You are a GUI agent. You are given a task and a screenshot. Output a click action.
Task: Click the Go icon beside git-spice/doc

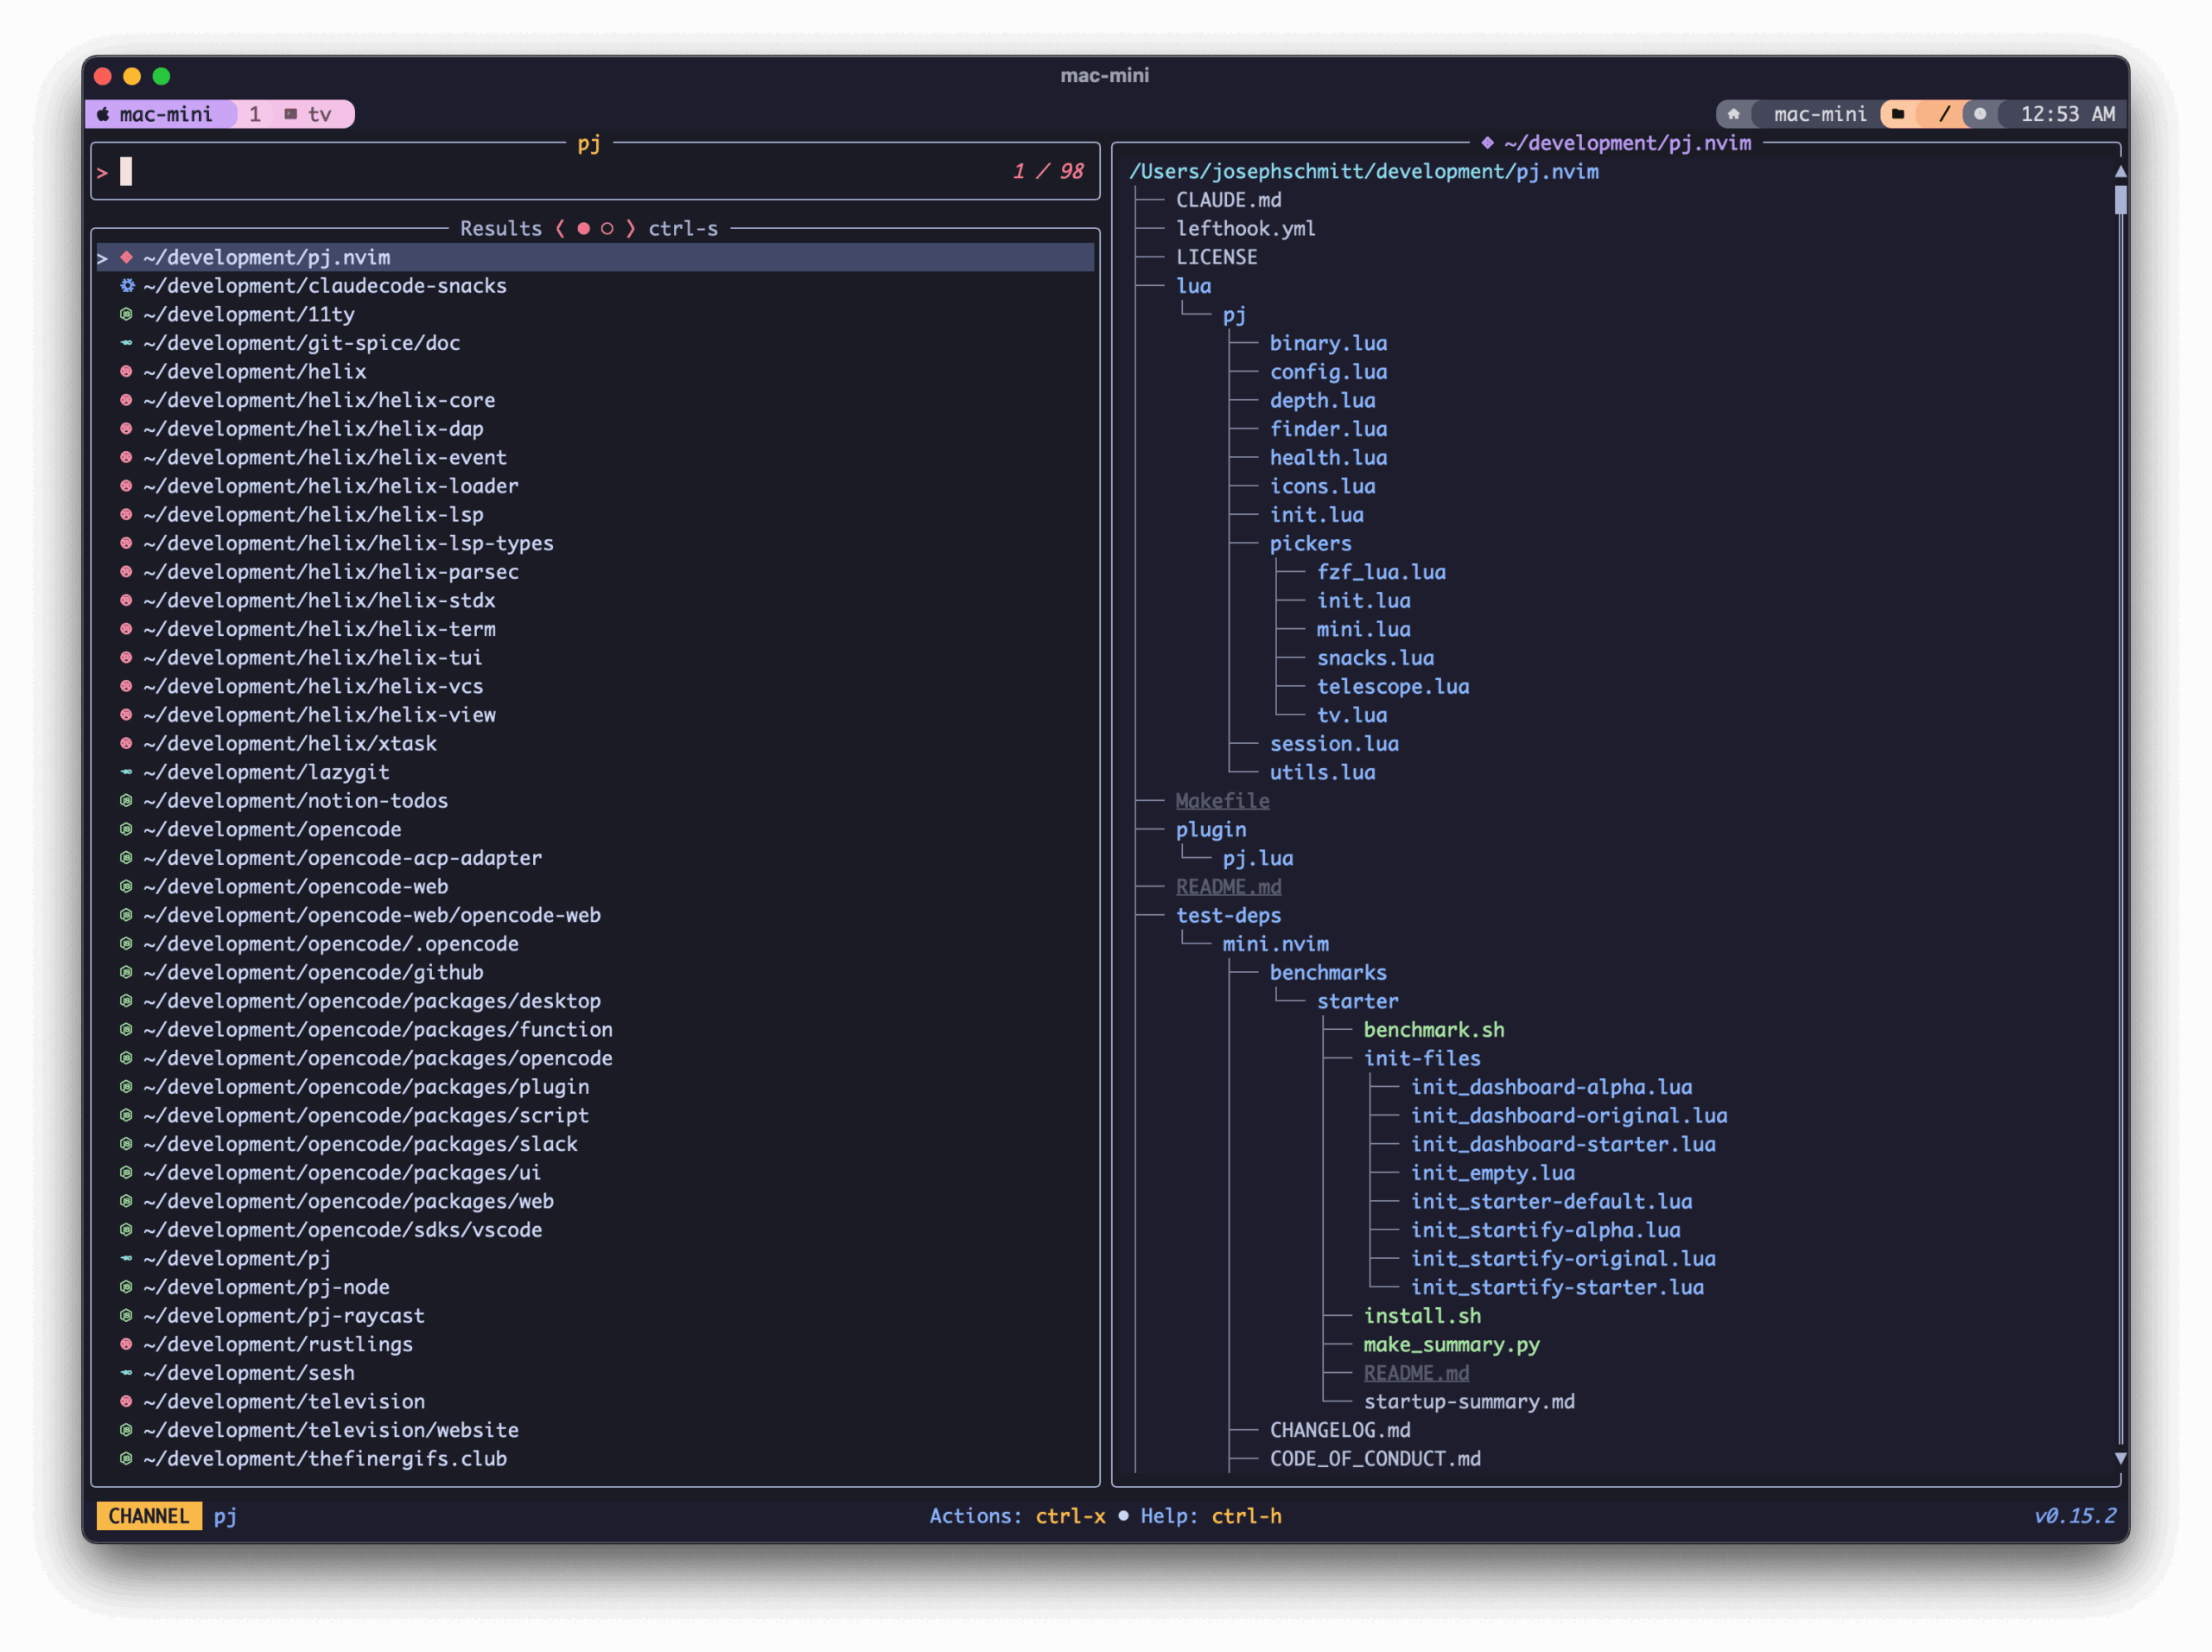coord(127,343)
